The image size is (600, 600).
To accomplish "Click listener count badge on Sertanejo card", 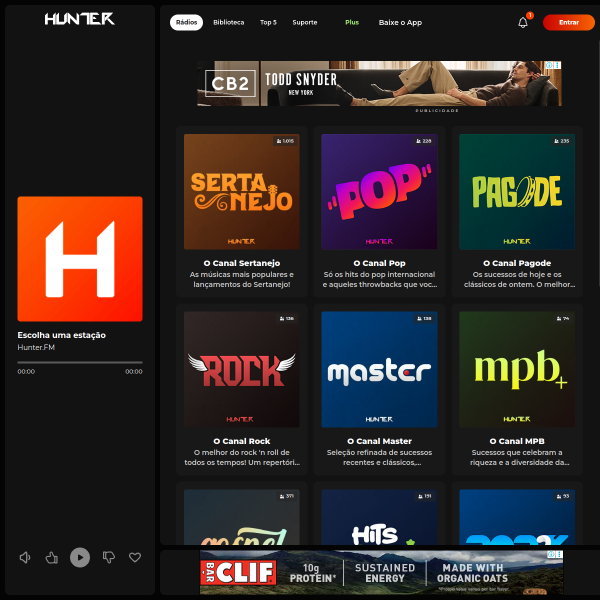I will [285, 141].
